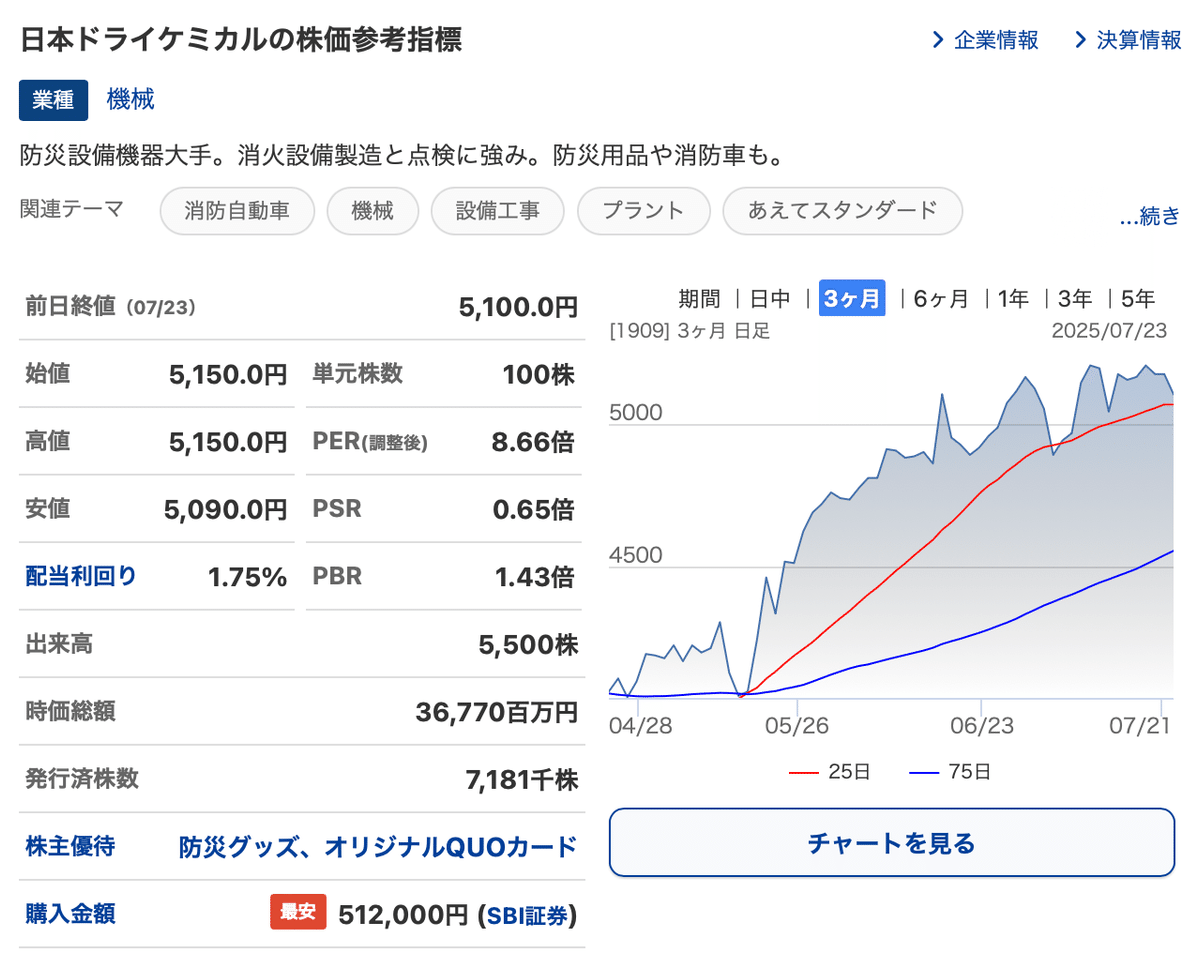Select the 機械 theme tag pill
The width and height of the screenshot is (1200, 968).
pyautogui.click(x=372, y=210)
